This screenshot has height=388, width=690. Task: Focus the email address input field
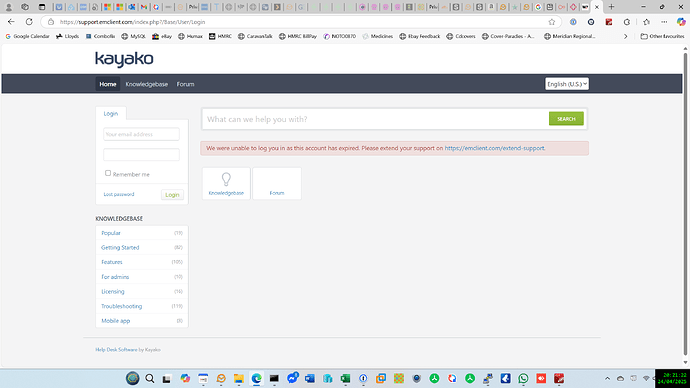(141, 134)
